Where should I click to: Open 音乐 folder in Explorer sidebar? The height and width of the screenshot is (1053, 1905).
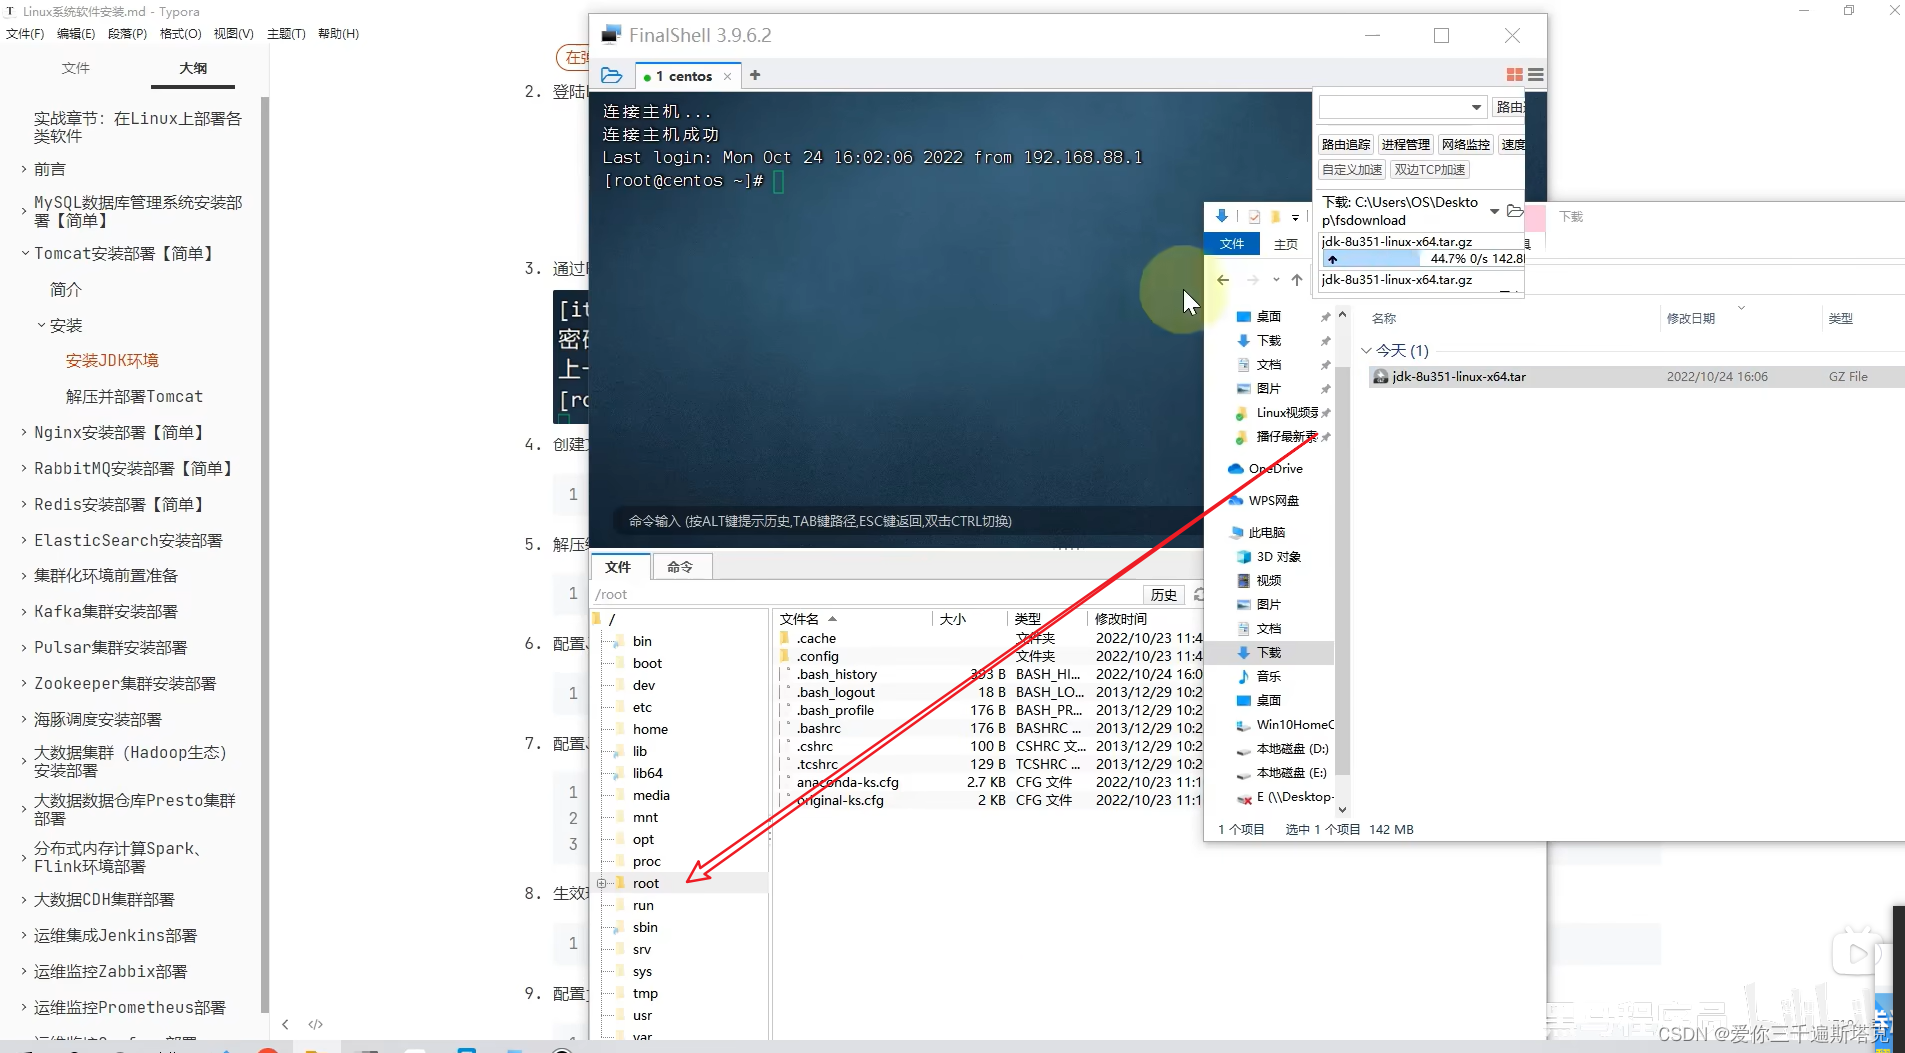click(x=1260, y=677)
